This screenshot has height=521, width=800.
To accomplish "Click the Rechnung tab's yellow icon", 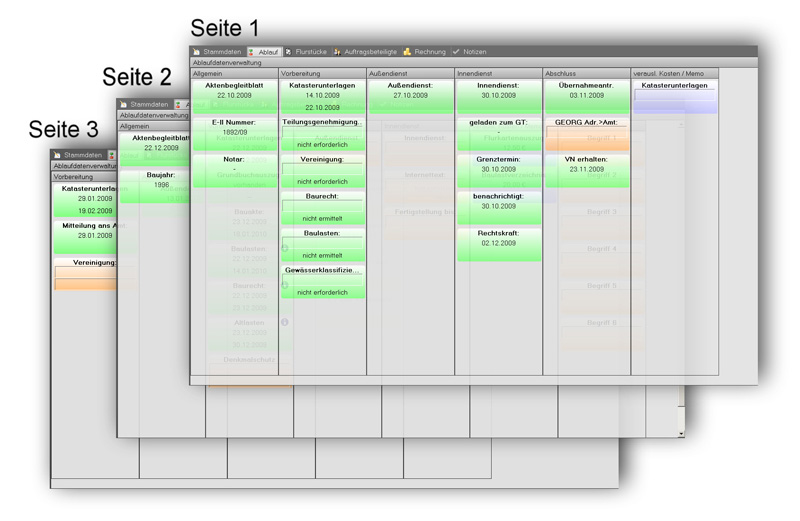I will pyautogui.click(x=408, y=52).
